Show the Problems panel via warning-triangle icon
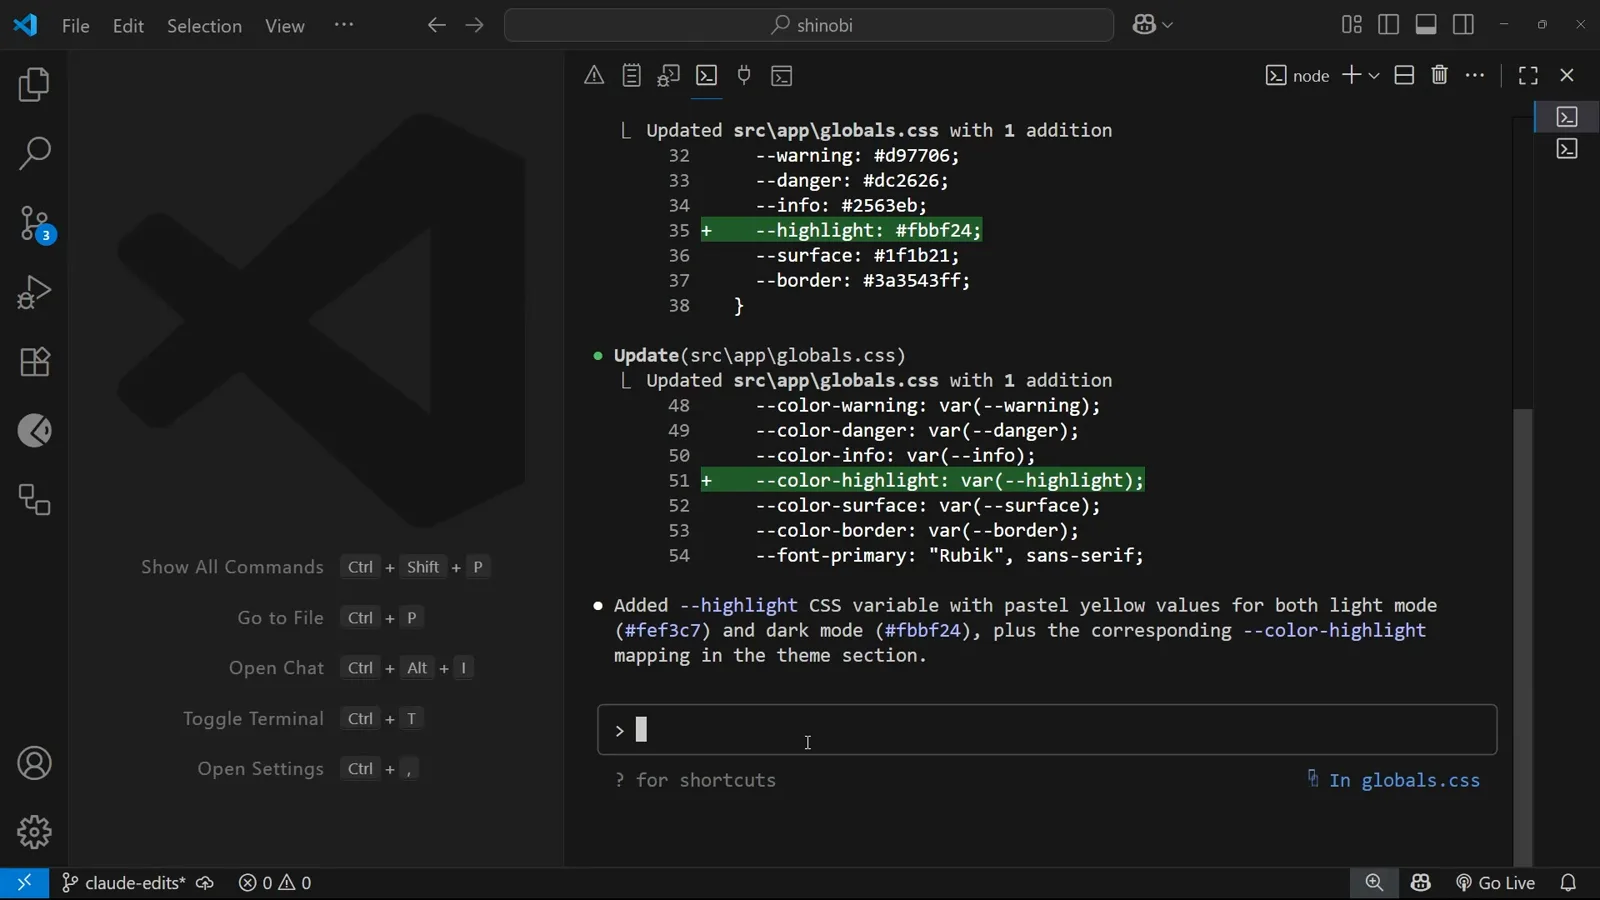 (594, 75)
